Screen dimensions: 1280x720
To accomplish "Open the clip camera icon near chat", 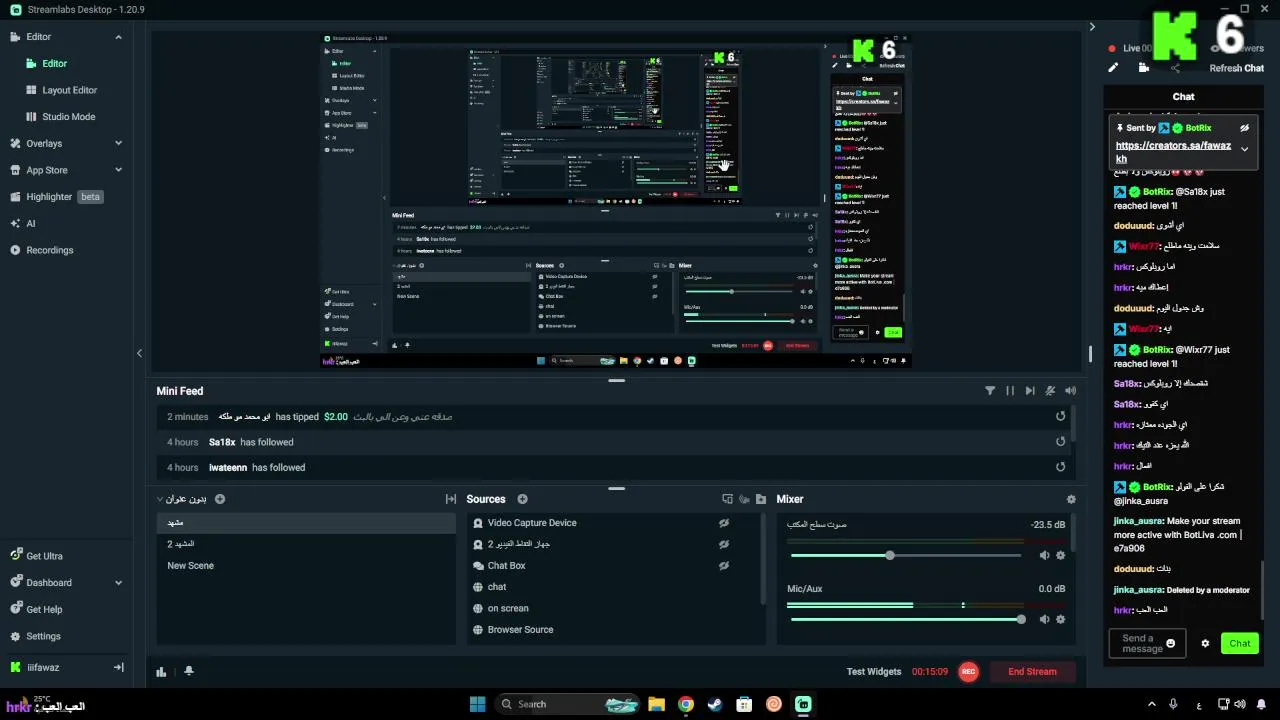I will (x=1144, y=68).
